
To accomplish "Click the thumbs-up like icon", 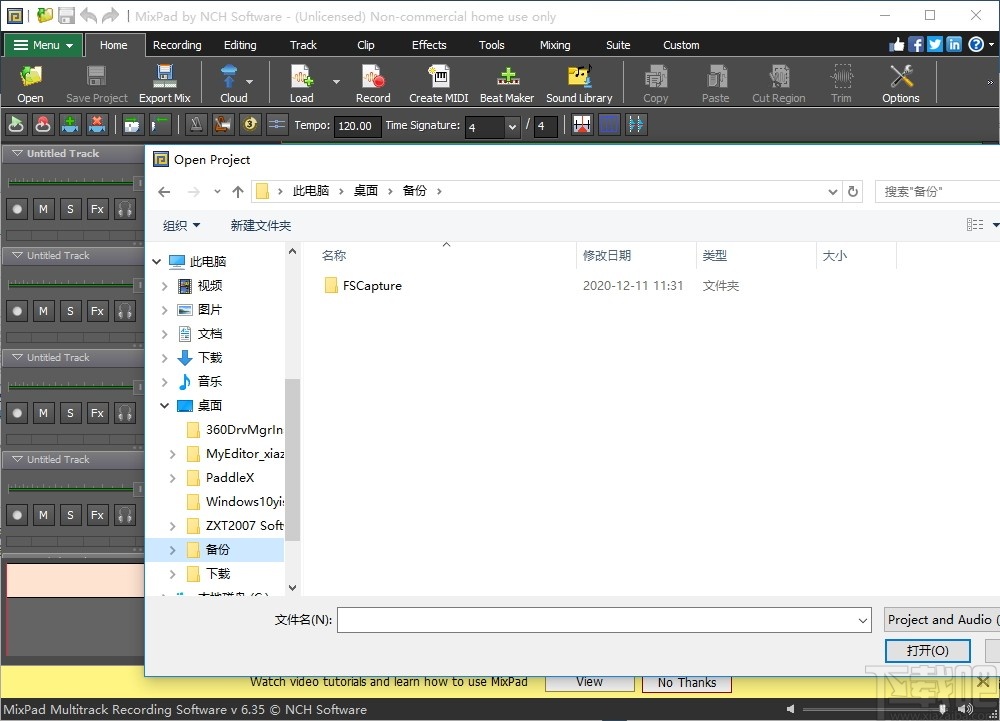I will [x=897, y=44].
